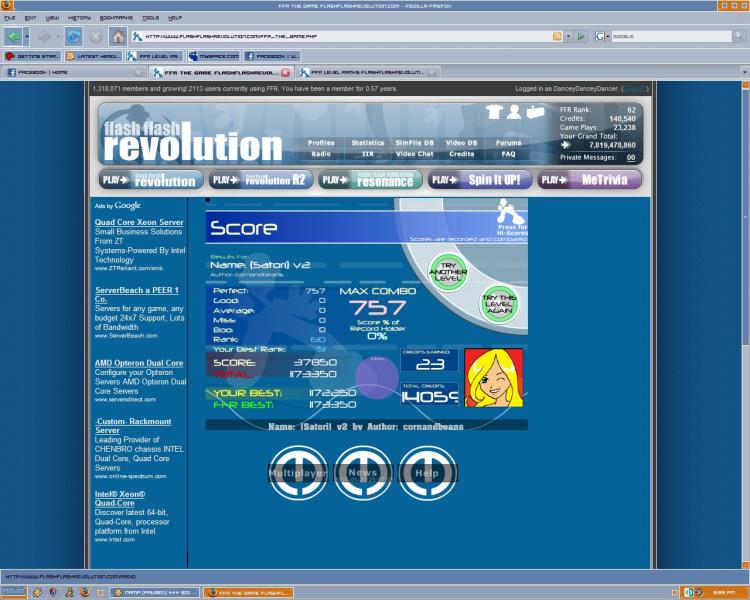Open the t-shirt shop icon in header
This screenshot has height=600, width=750.
[x=494, y=111]
